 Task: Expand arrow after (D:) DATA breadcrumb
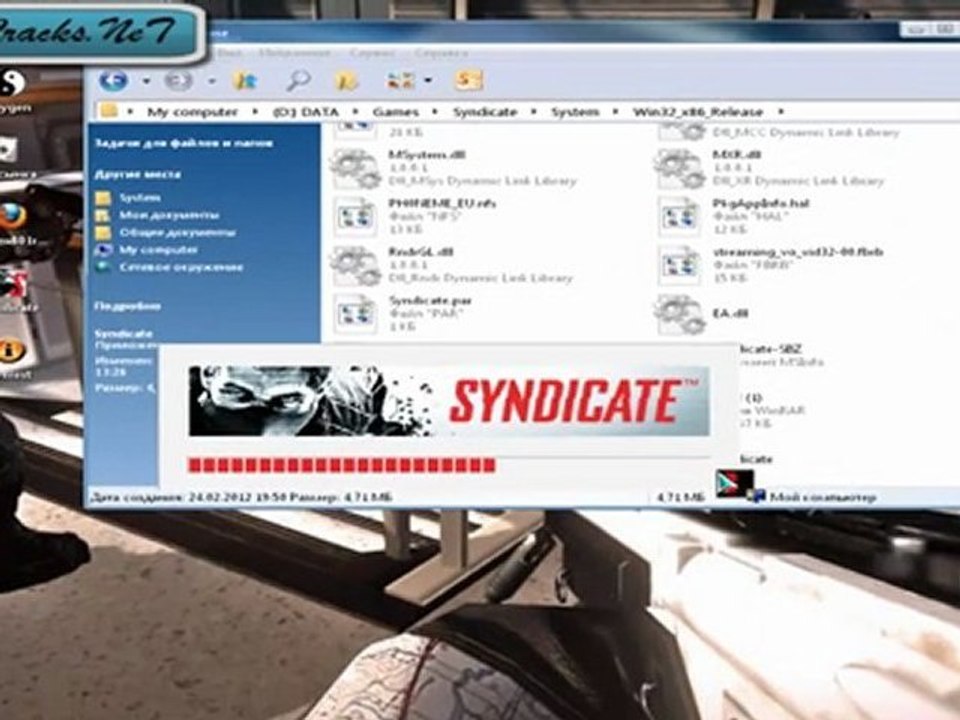coord(355,112)
